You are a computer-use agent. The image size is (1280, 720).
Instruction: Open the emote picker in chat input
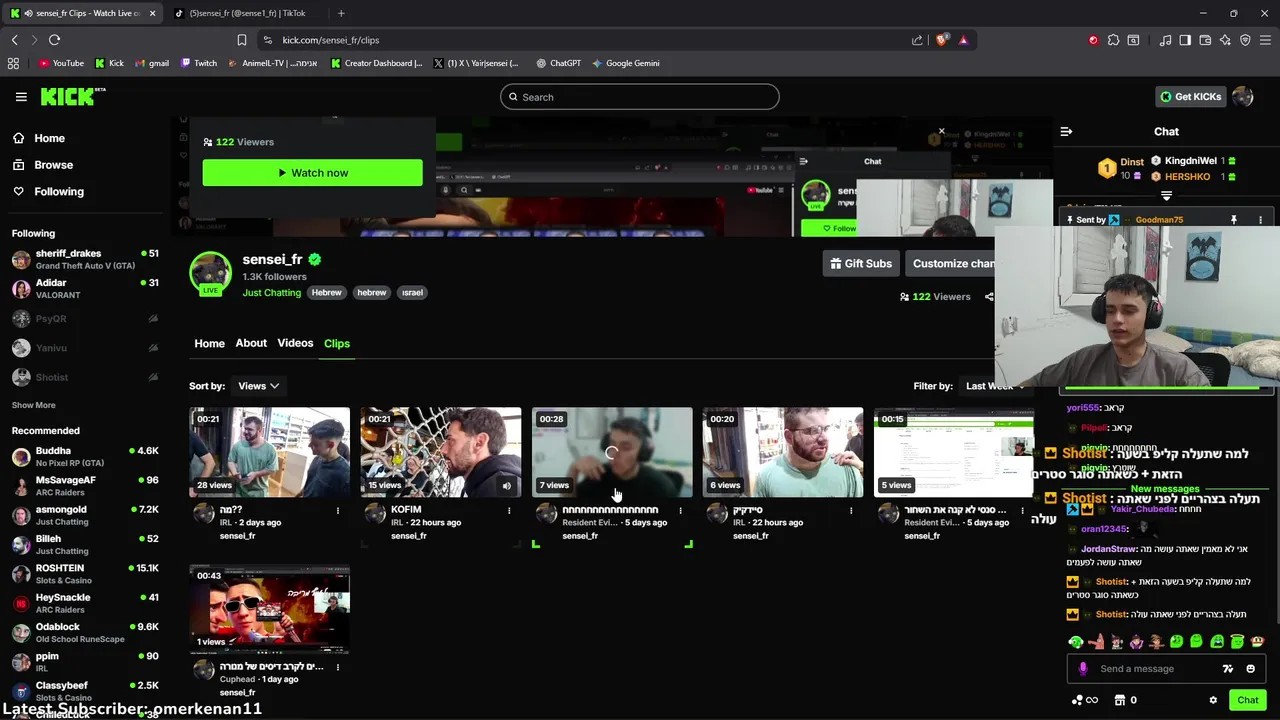click(x=1251, y=669)
